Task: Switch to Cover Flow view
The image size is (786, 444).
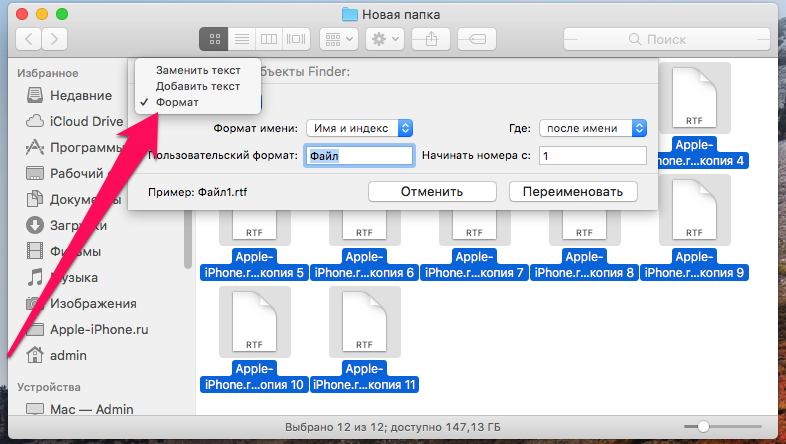Action: [296, 39]
